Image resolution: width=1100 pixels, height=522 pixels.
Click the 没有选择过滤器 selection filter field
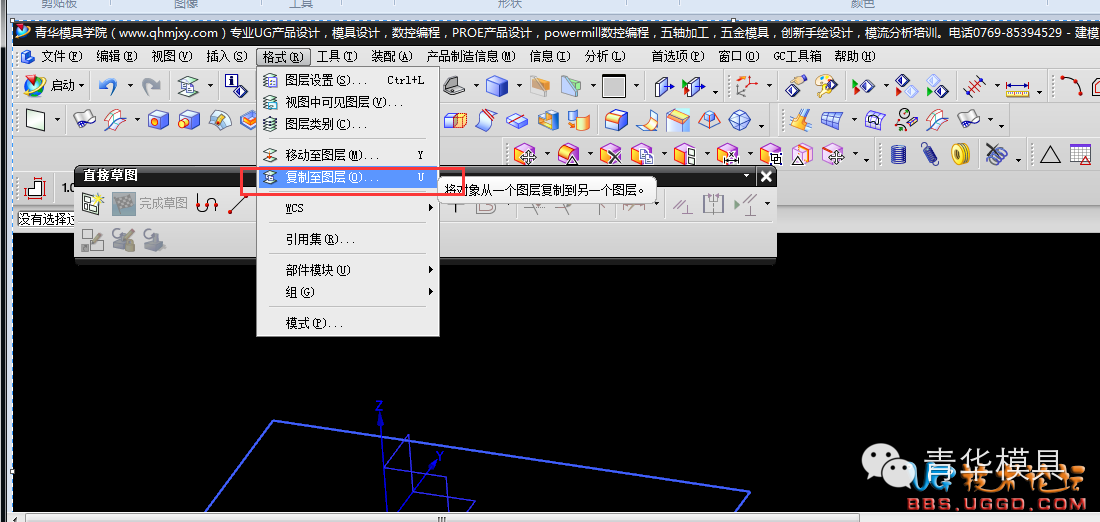coord(46,220)
